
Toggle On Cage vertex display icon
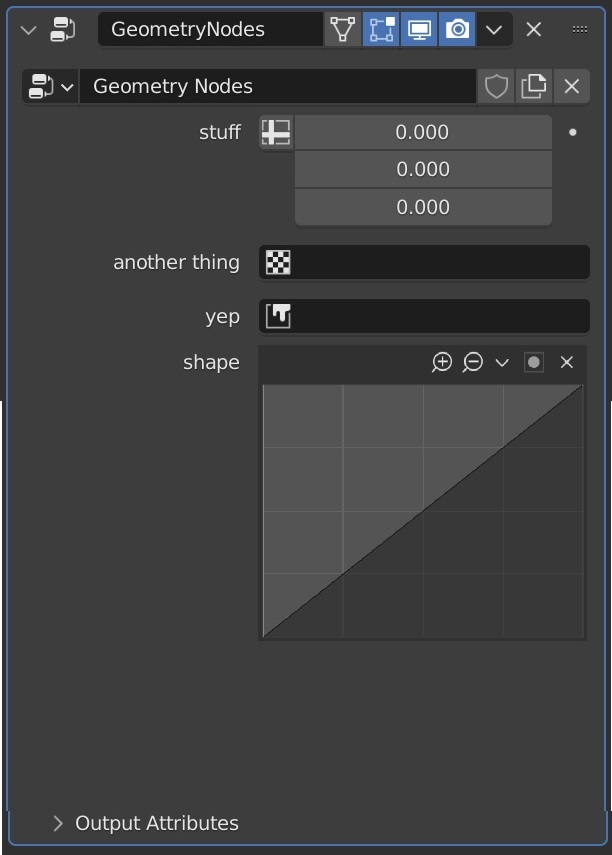pyautogui.click(x=343, y=29)
